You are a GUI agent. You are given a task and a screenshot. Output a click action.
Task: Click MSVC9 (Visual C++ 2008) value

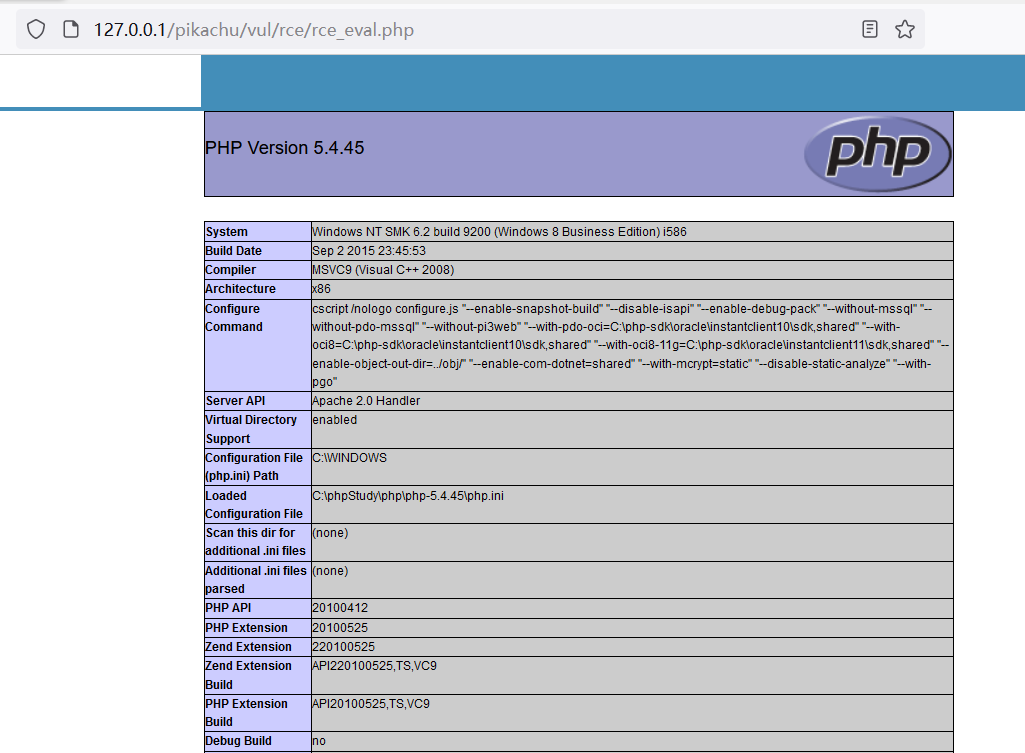pyautogui.click(x=383, y=269)
